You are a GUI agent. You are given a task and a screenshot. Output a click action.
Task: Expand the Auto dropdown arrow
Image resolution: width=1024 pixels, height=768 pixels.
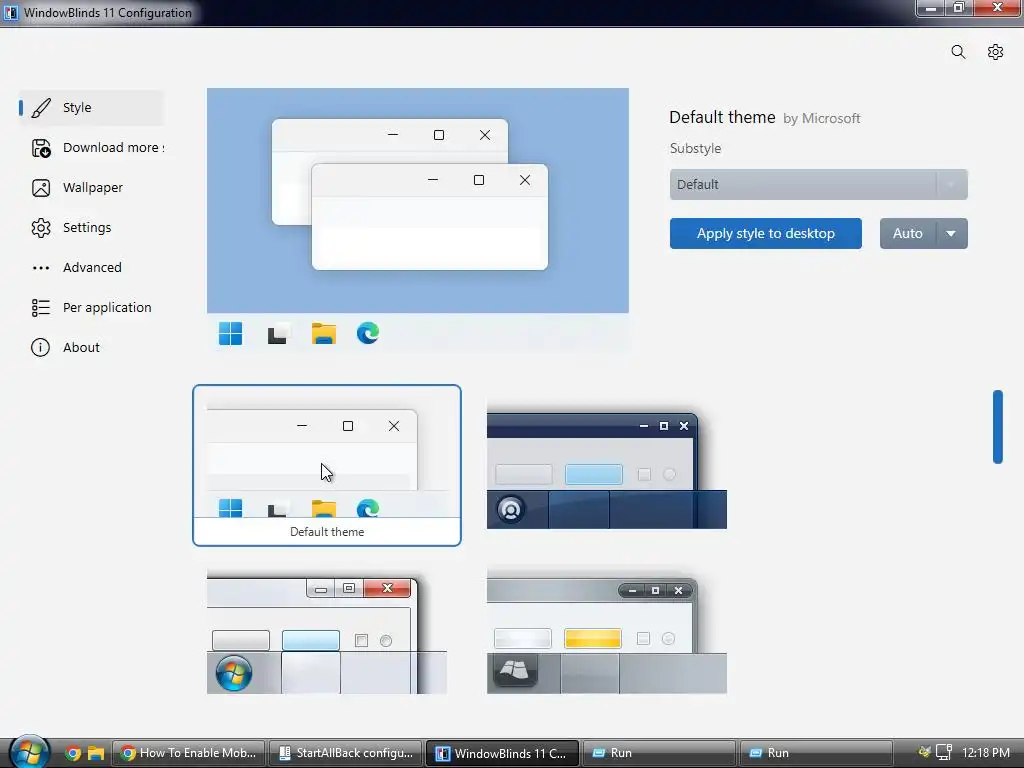pos(952,233)
